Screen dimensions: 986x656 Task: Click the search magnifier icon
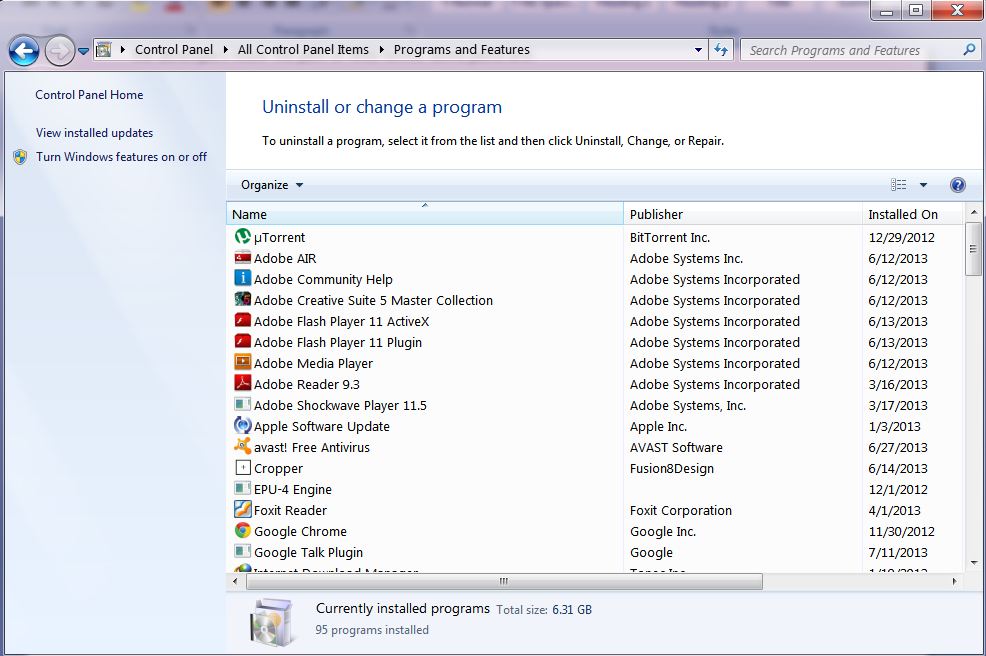pos(969,50)
